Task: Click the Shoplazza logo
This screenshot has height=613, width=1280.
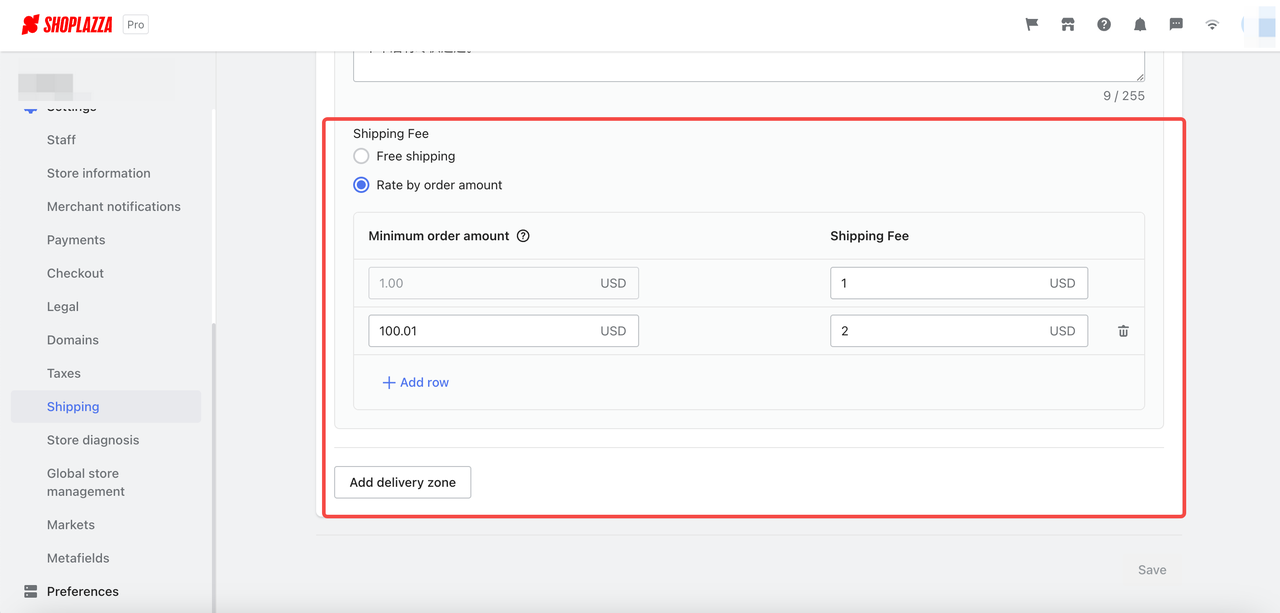Action: 66,25
